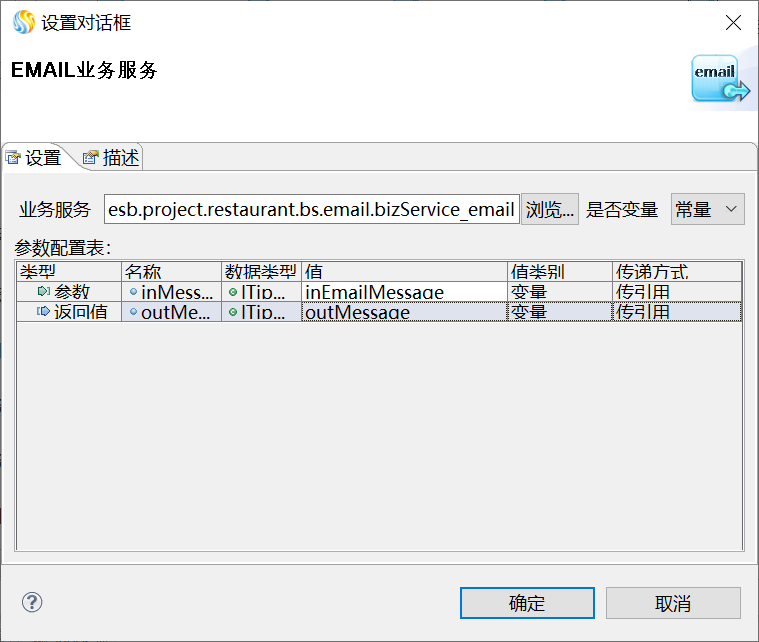Click the 业务服务 text input field

click(x=310, y=209)
